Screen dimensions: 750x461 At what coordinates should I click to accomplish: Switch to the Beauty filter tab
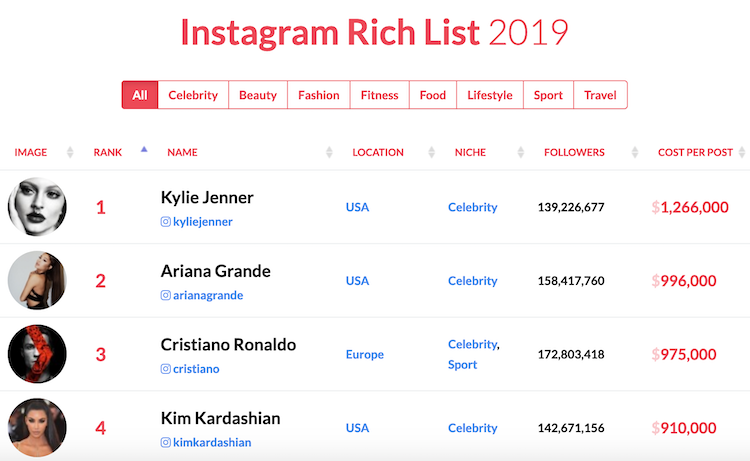pos(258,95)
